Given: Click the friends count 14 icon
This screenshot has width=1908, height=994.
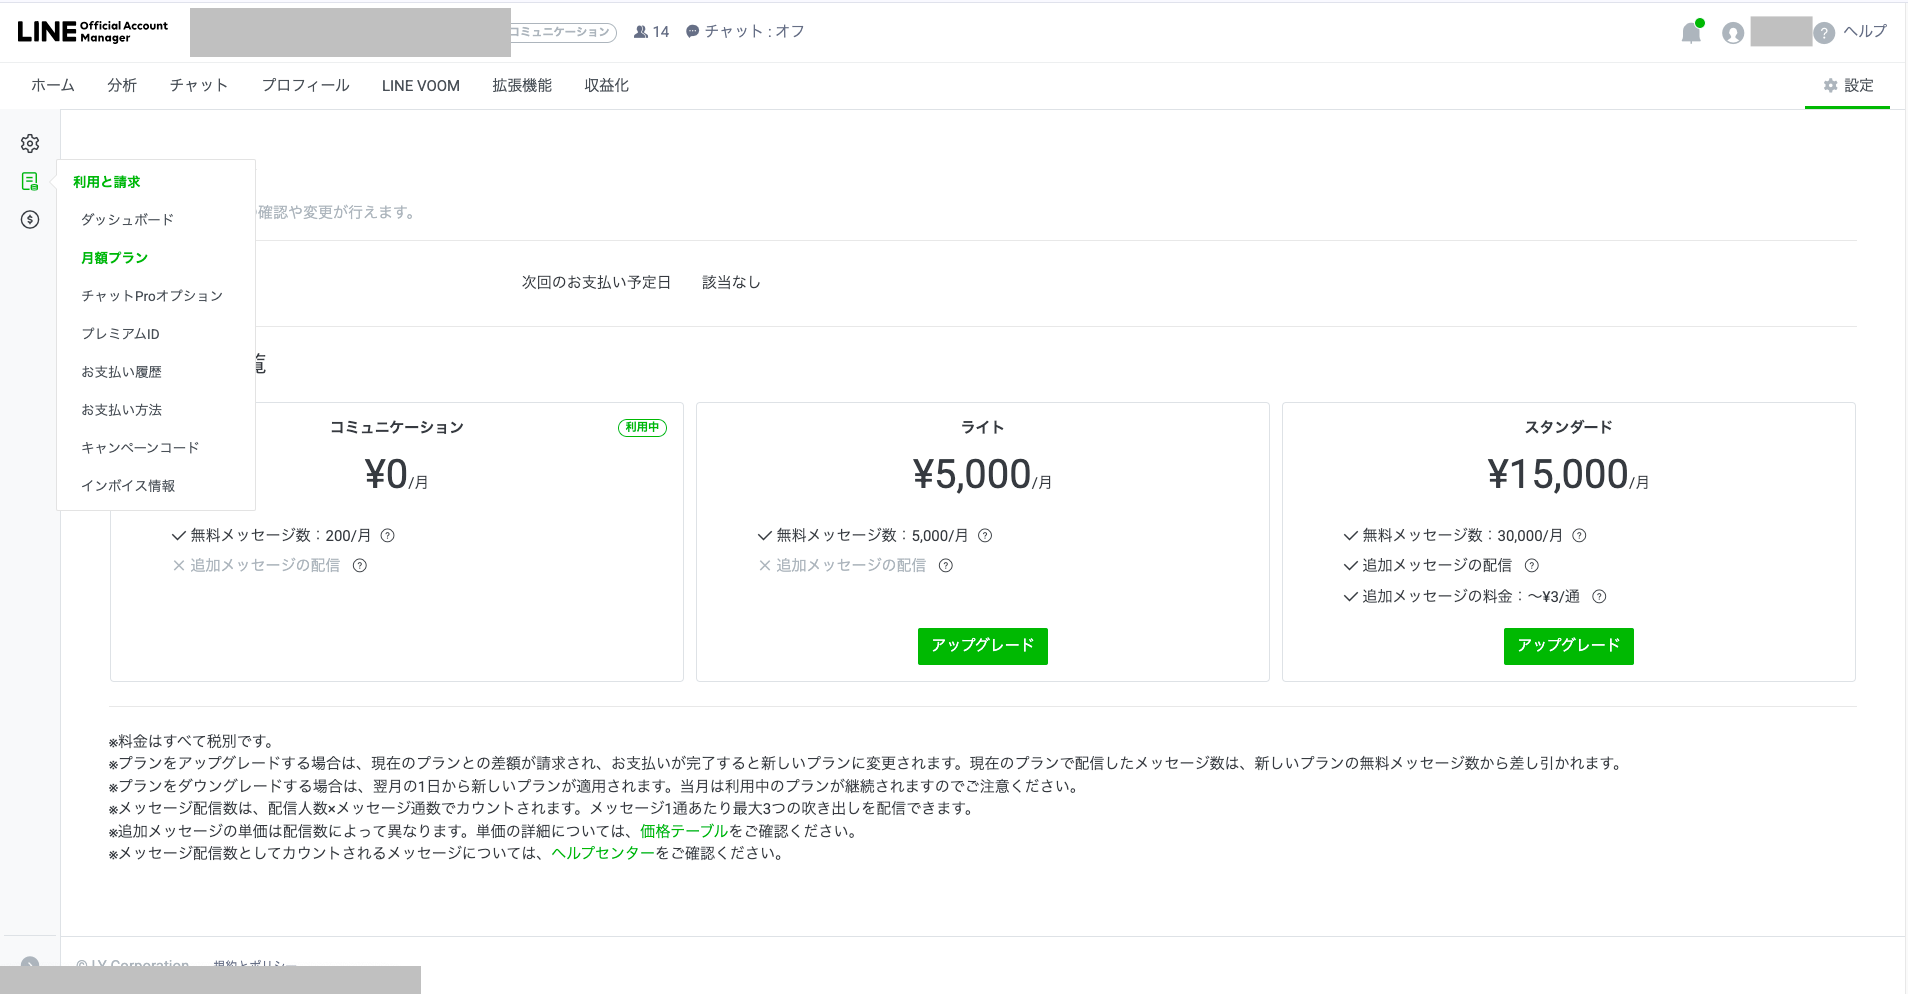Looking at the screenshot, I should point(641,32).
